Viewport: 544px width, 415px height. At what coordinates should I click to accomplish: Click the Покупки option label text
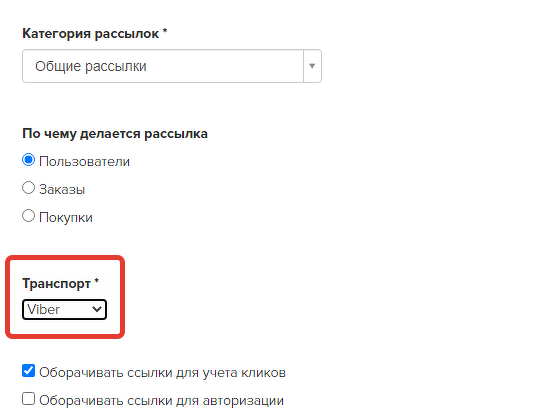[66, 218]
